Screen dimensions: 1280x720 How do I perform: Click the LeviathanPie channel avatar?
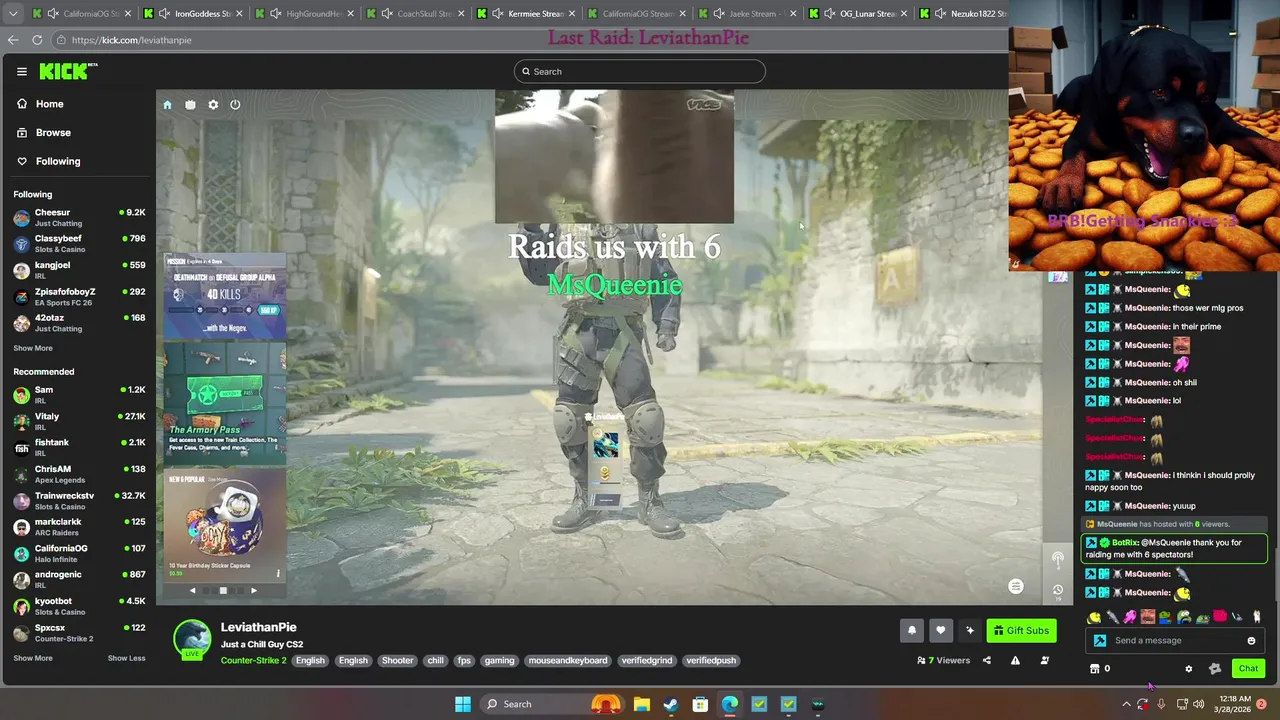point(192,639)
